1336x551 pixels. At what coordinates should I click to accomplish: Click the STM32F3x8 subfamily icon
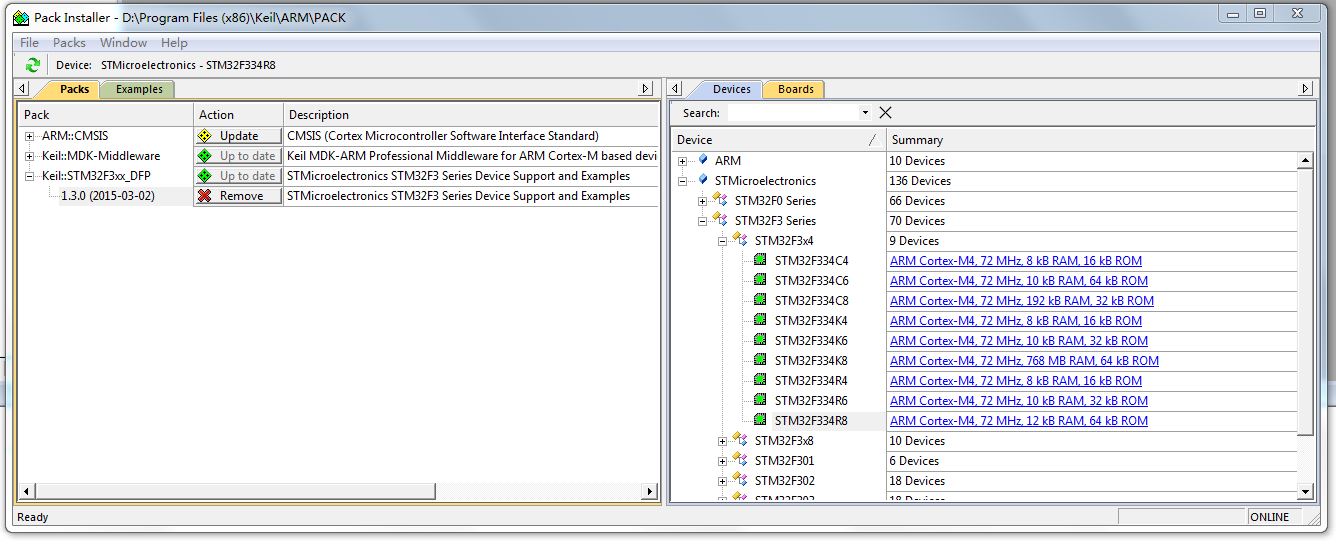pos(740,440)
